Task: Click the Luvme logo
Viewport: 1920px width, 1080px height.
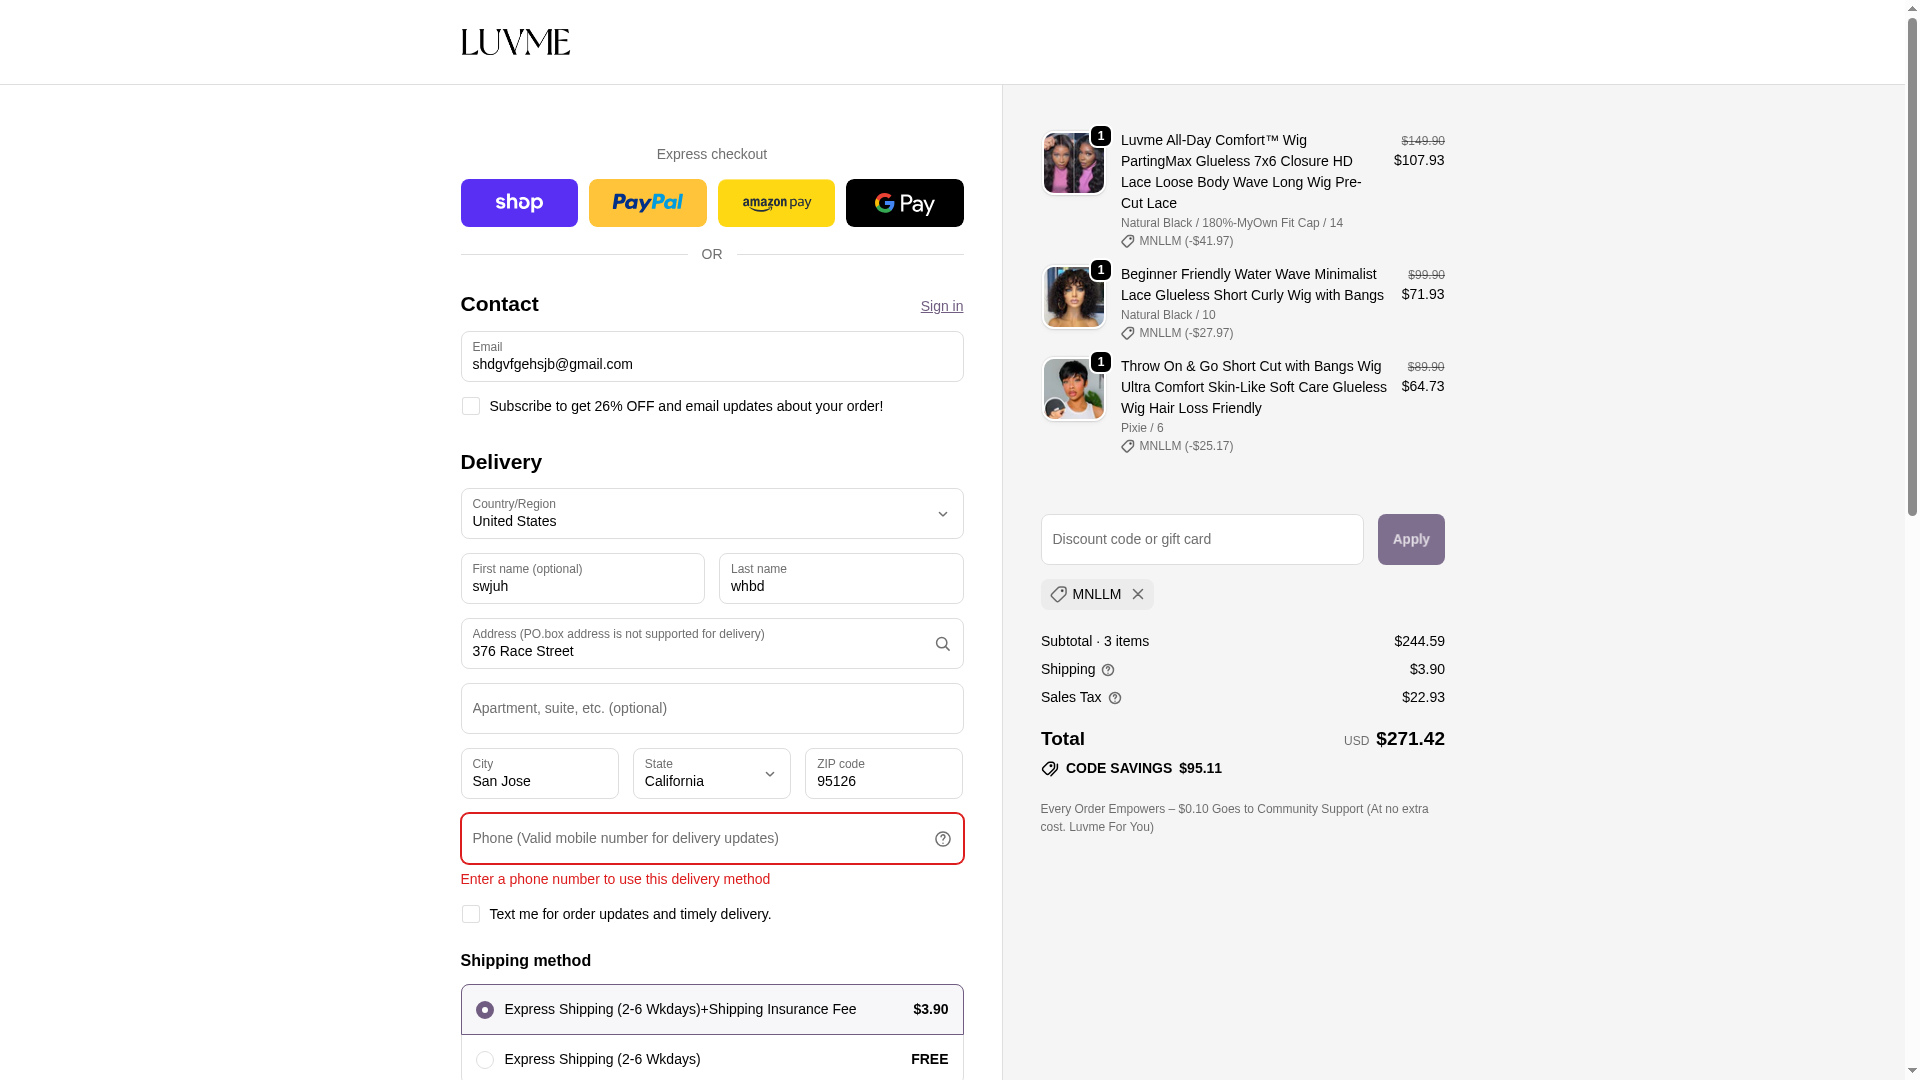Action: tap(515, 42)
